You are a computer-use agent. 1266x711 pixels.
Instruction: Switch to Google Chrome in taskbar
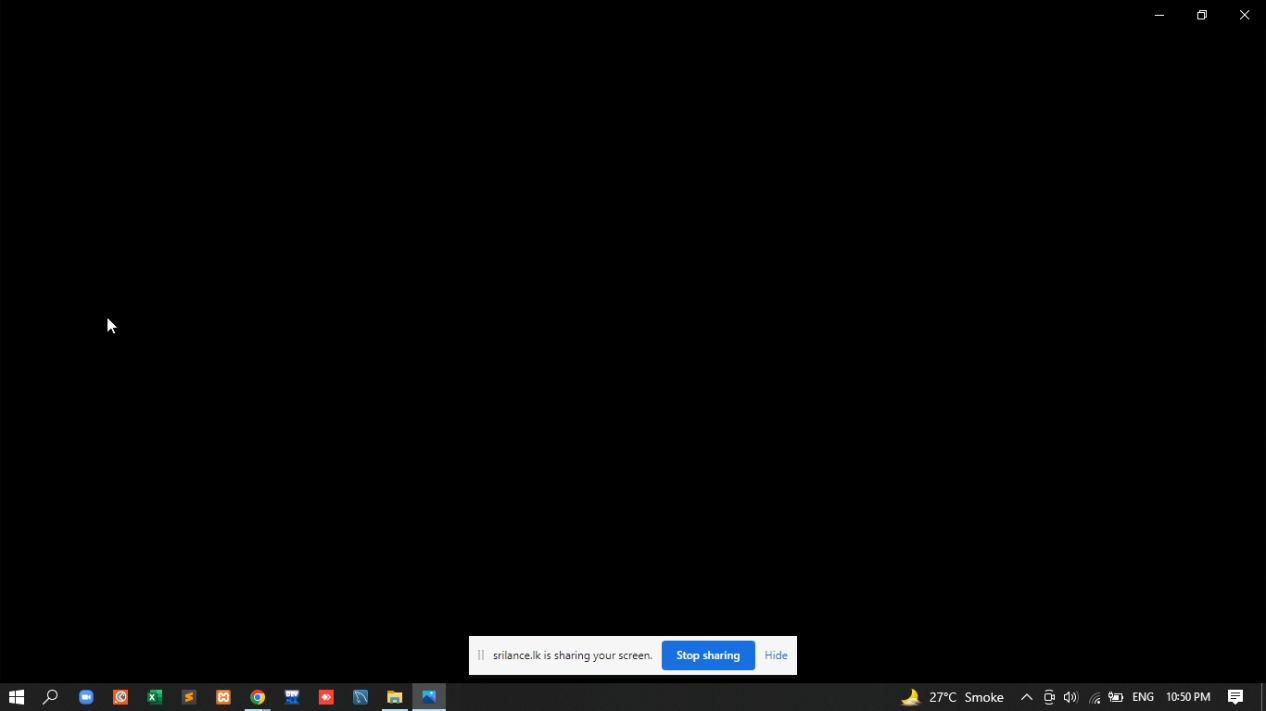(258, 697)
